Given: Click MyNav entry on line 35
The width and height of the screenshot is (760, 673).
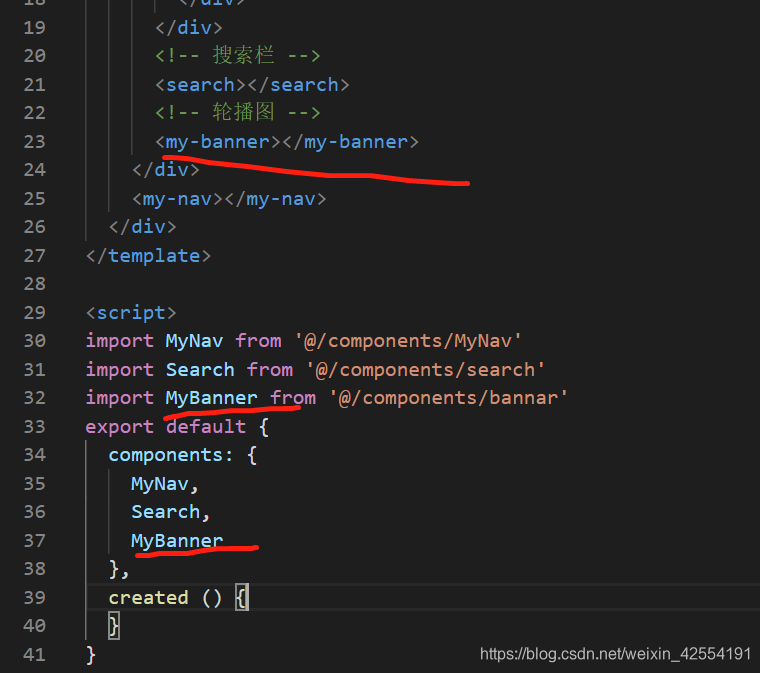Looking at the screenshot, I should click(160, 484).
